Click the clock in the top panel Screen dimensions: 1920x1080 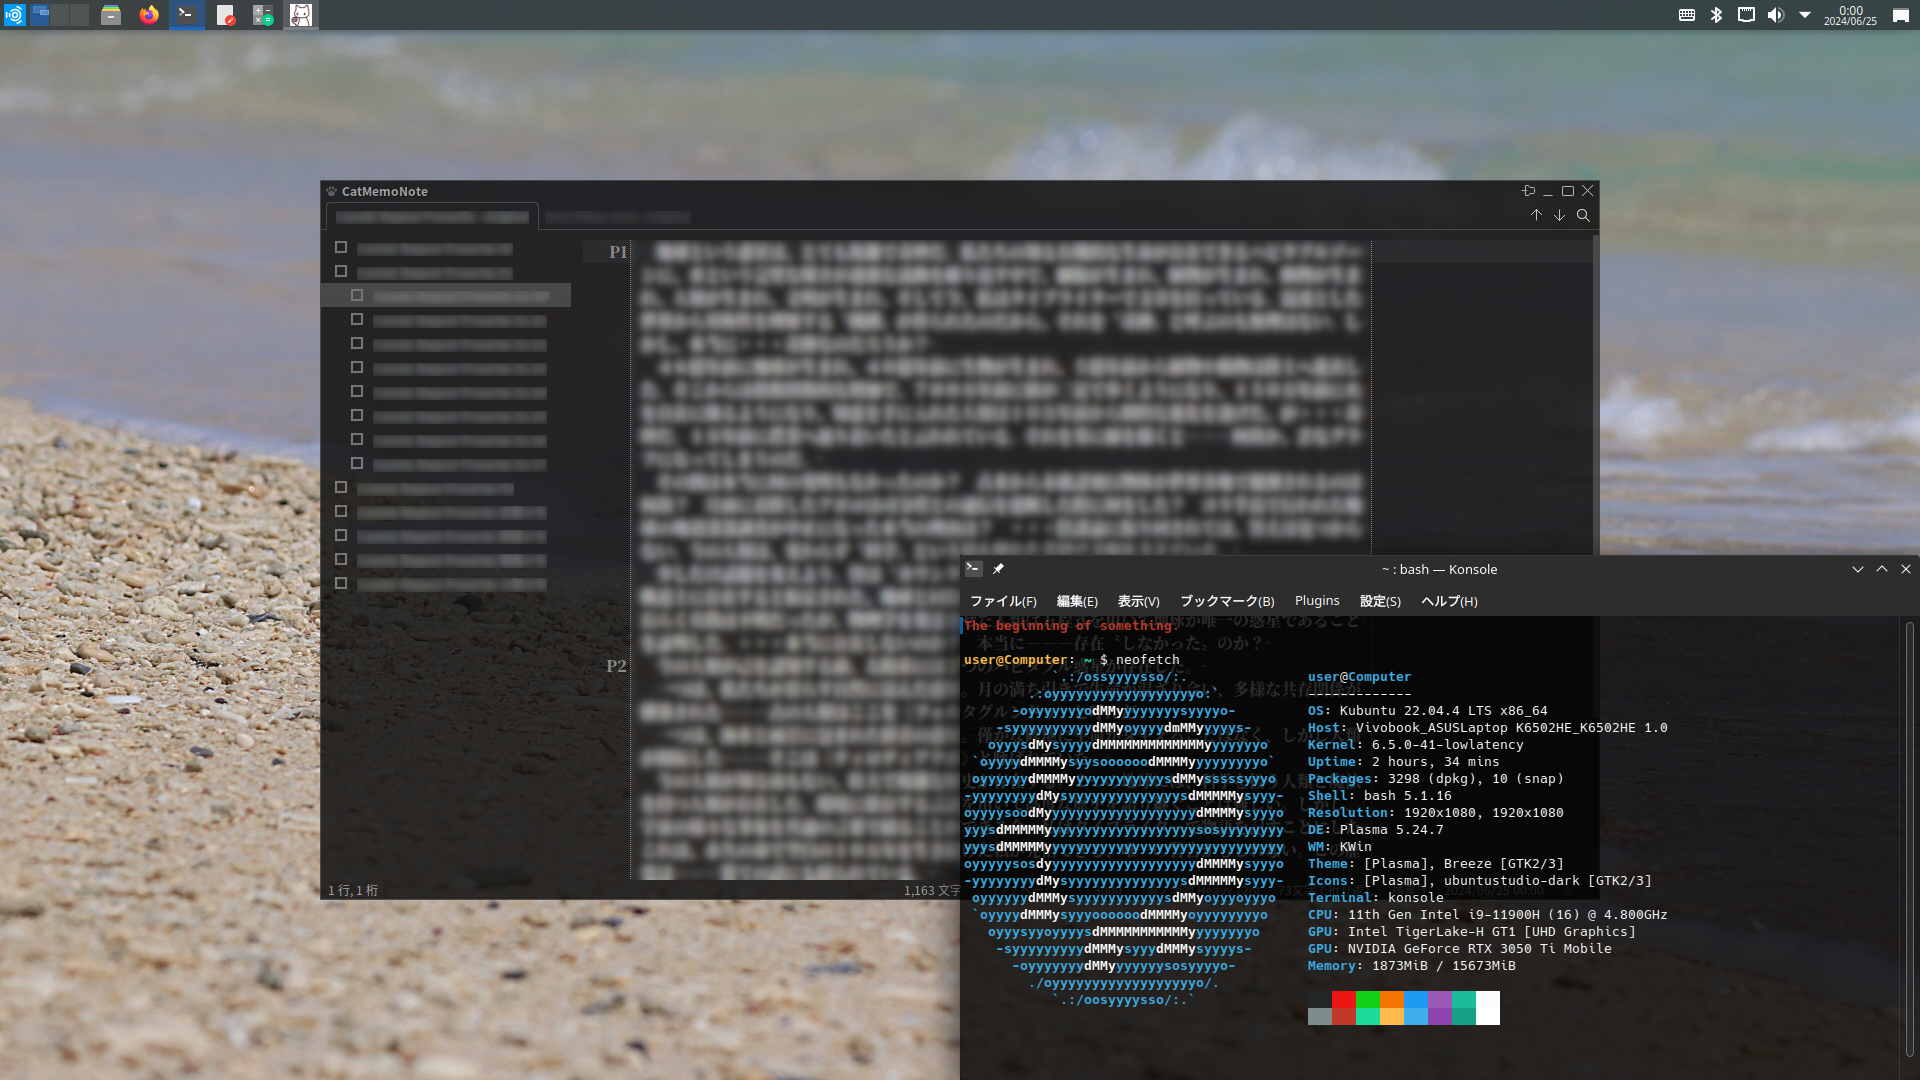pos(1850,15)
